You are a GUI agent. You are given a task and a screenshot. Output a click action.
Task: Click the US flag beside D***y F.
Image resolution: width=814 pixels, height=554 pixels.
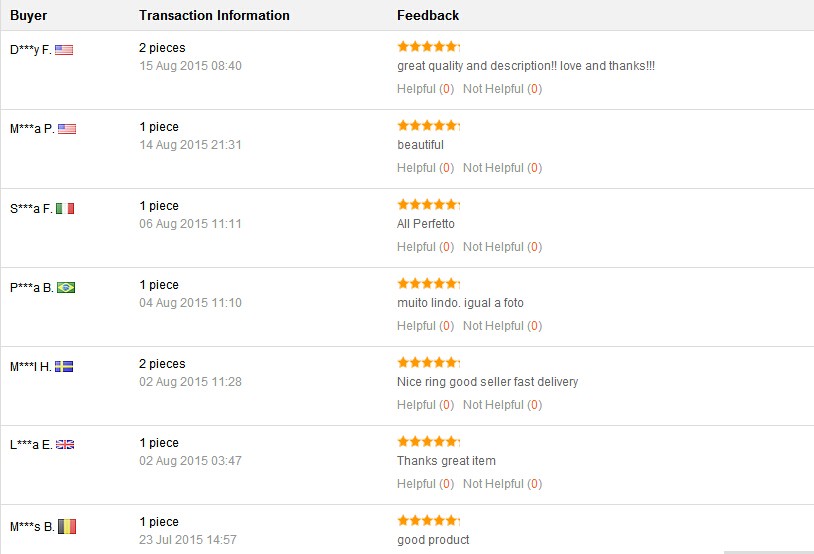pyautogui.click(x=64, y=49)
